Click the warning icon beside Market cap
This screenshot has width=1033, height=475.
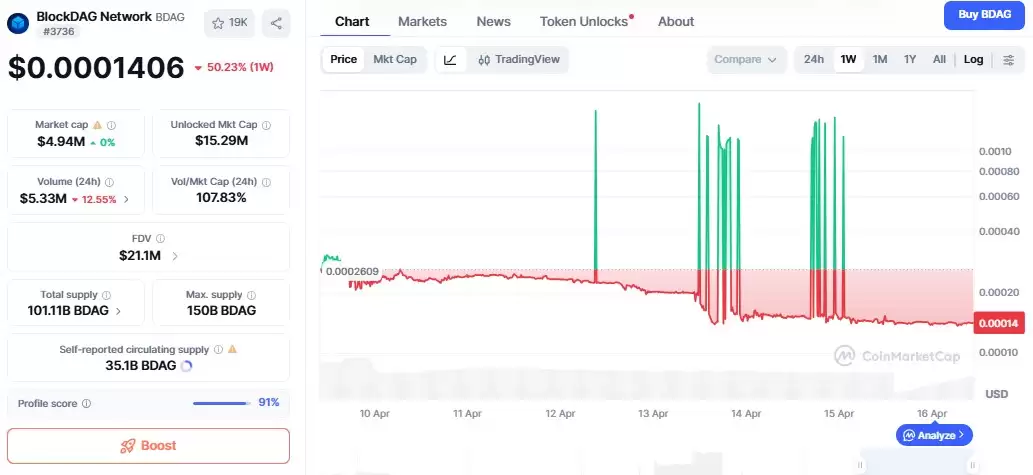click(x=97, y=125)
